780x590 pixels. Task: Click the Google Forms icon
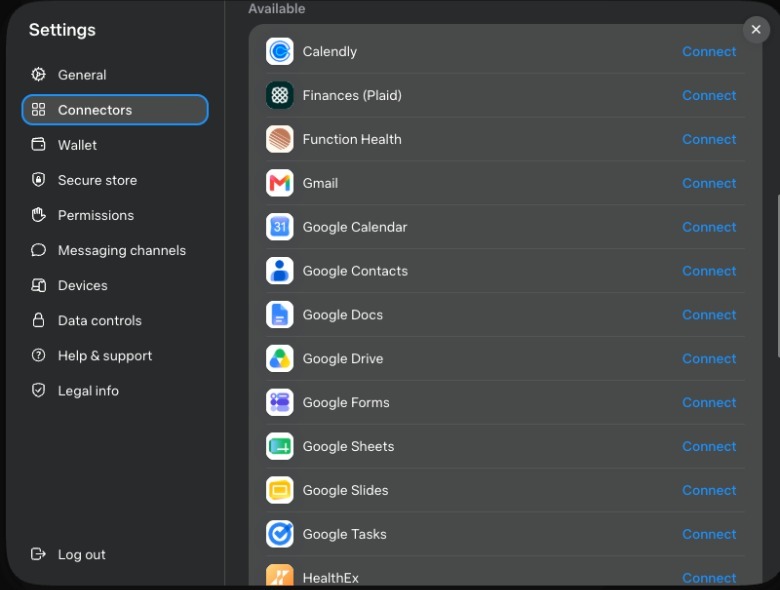point(280,402)
